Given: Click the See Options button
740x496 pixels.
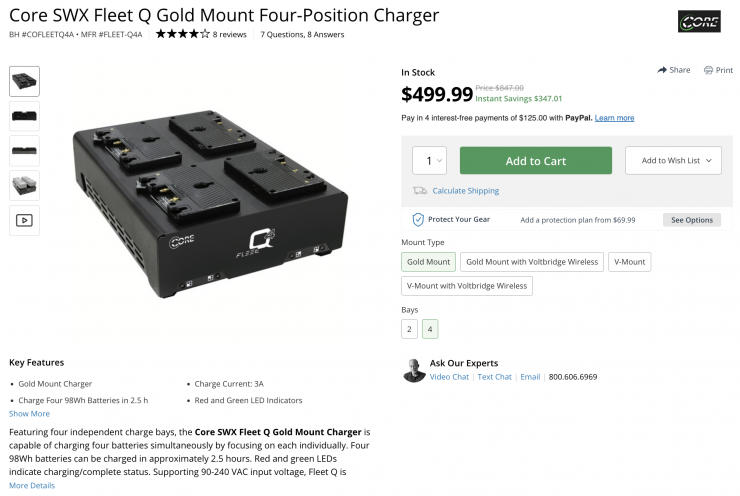Looking at the screenshot, I should point(691,220).
